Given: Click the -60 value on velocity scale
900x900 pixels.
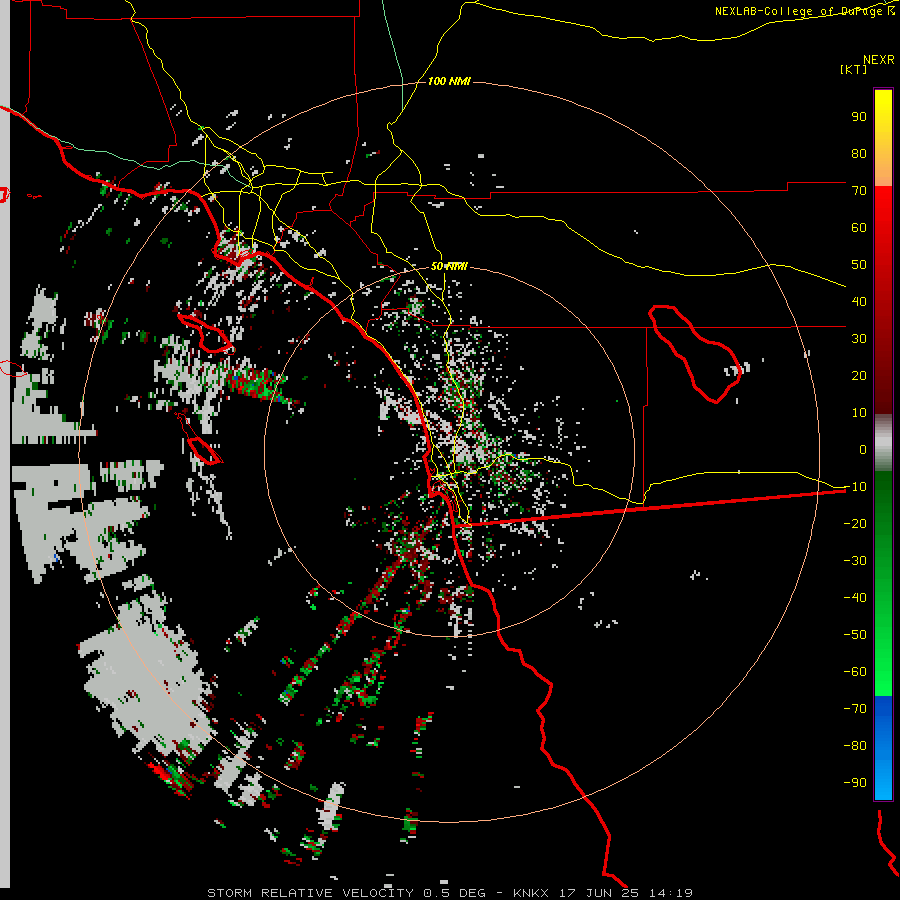Looking at the screenshot, I should 855,672.
